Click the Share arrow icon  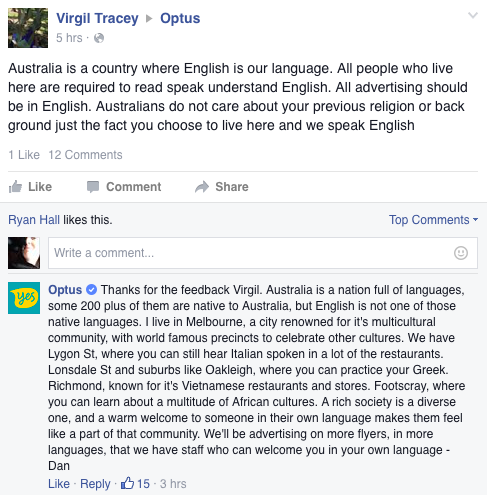(x=202, y=187)
